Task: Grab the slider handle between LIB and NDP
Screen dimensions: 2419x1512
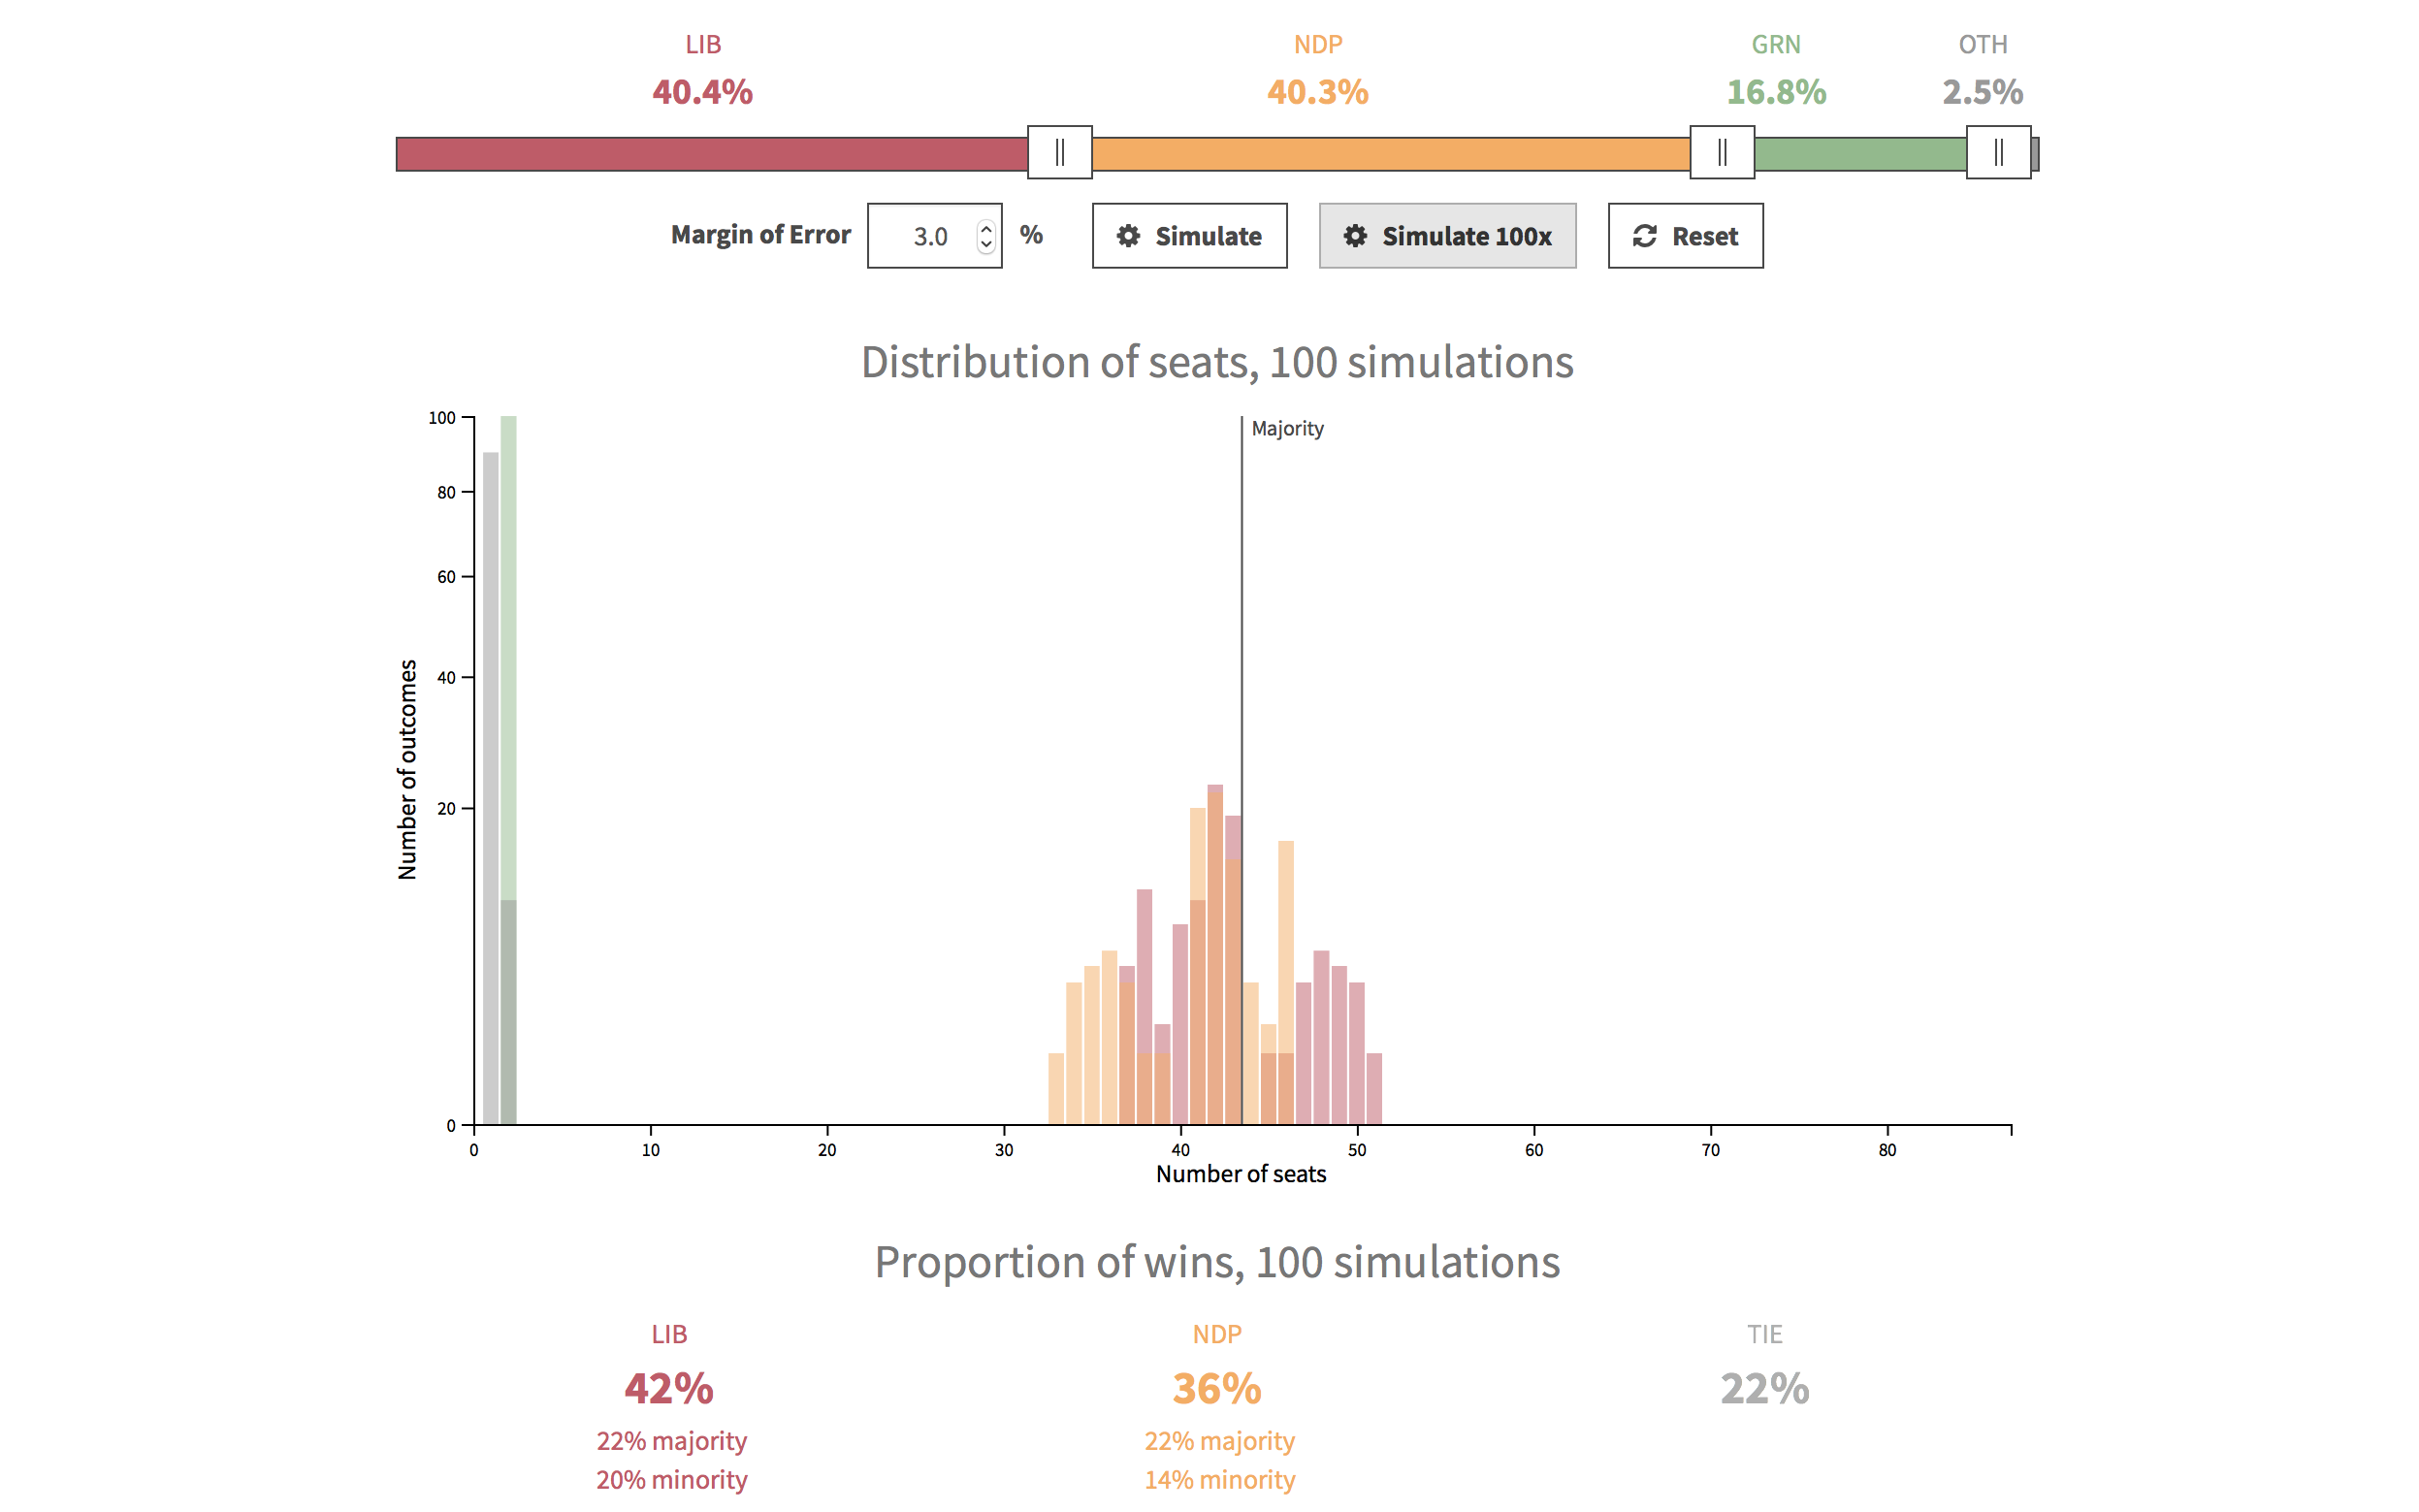Action: coord(1059,153)
